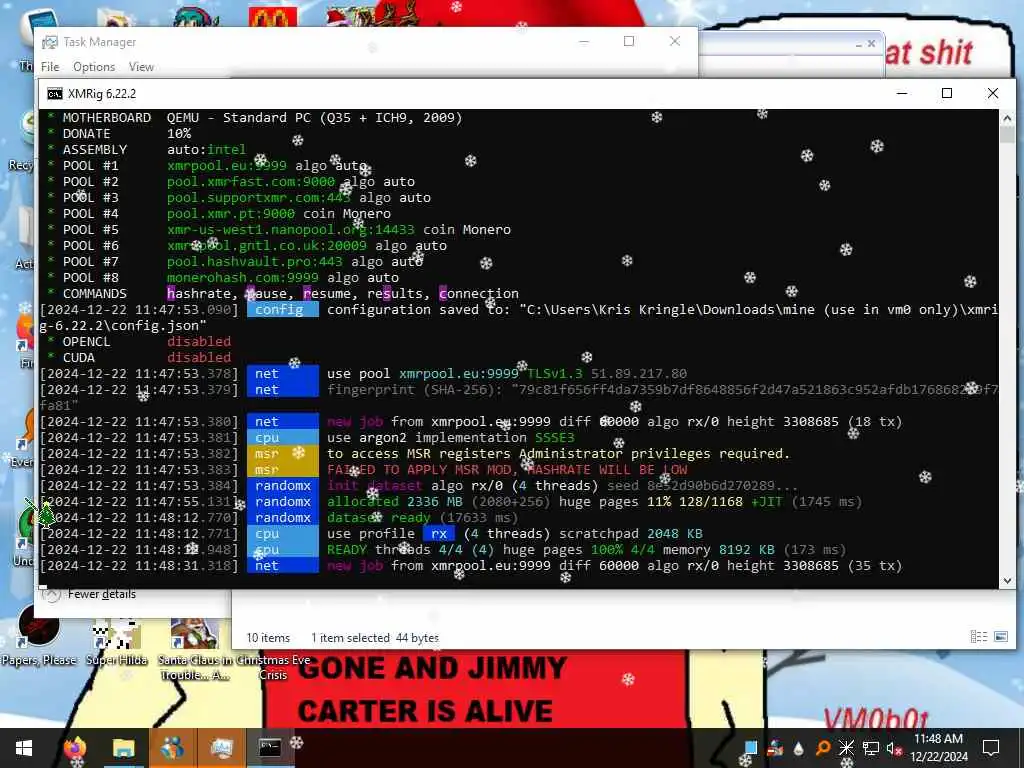The height and width of the screenshot is (768, 1024).
Task: Click the XMRig scrollbar down arrow
Action: (1007, 581)
